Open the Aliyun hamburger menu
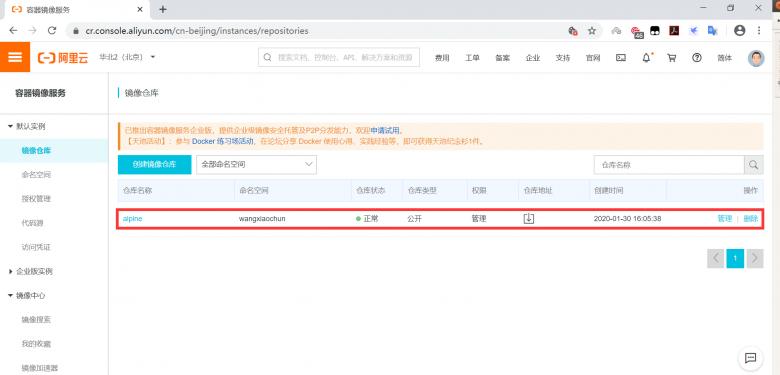The height and width of the screenshot is (375, 780). coord(15,57)
